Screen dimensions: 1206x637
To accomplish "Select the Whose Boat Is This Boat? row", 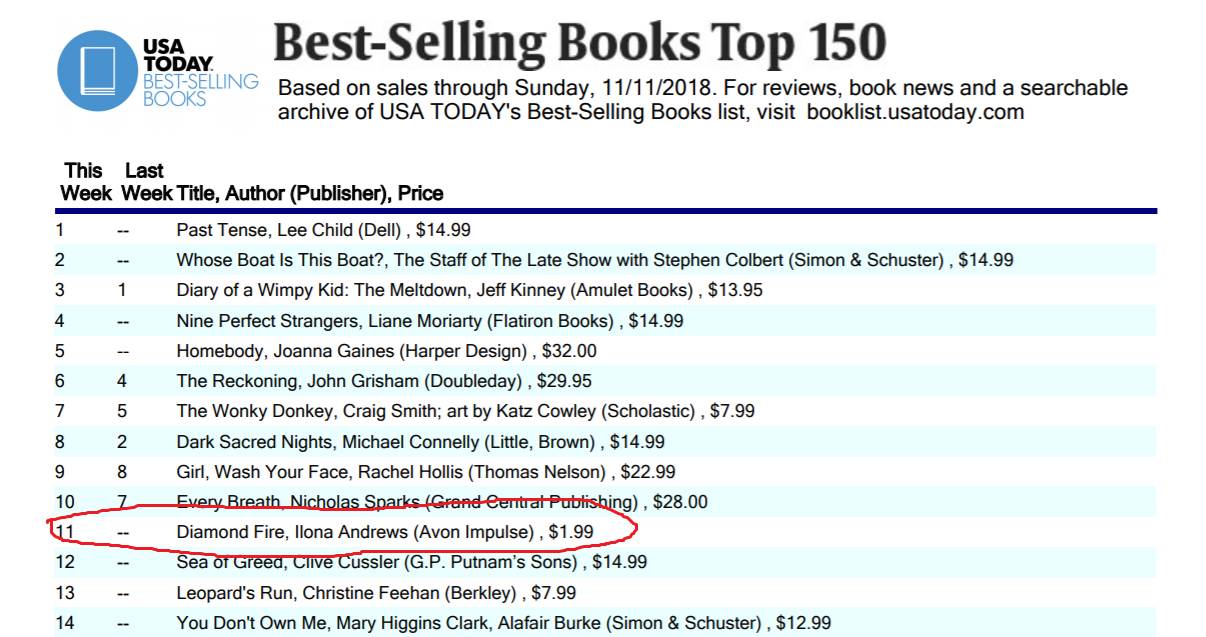I will 605,260.
